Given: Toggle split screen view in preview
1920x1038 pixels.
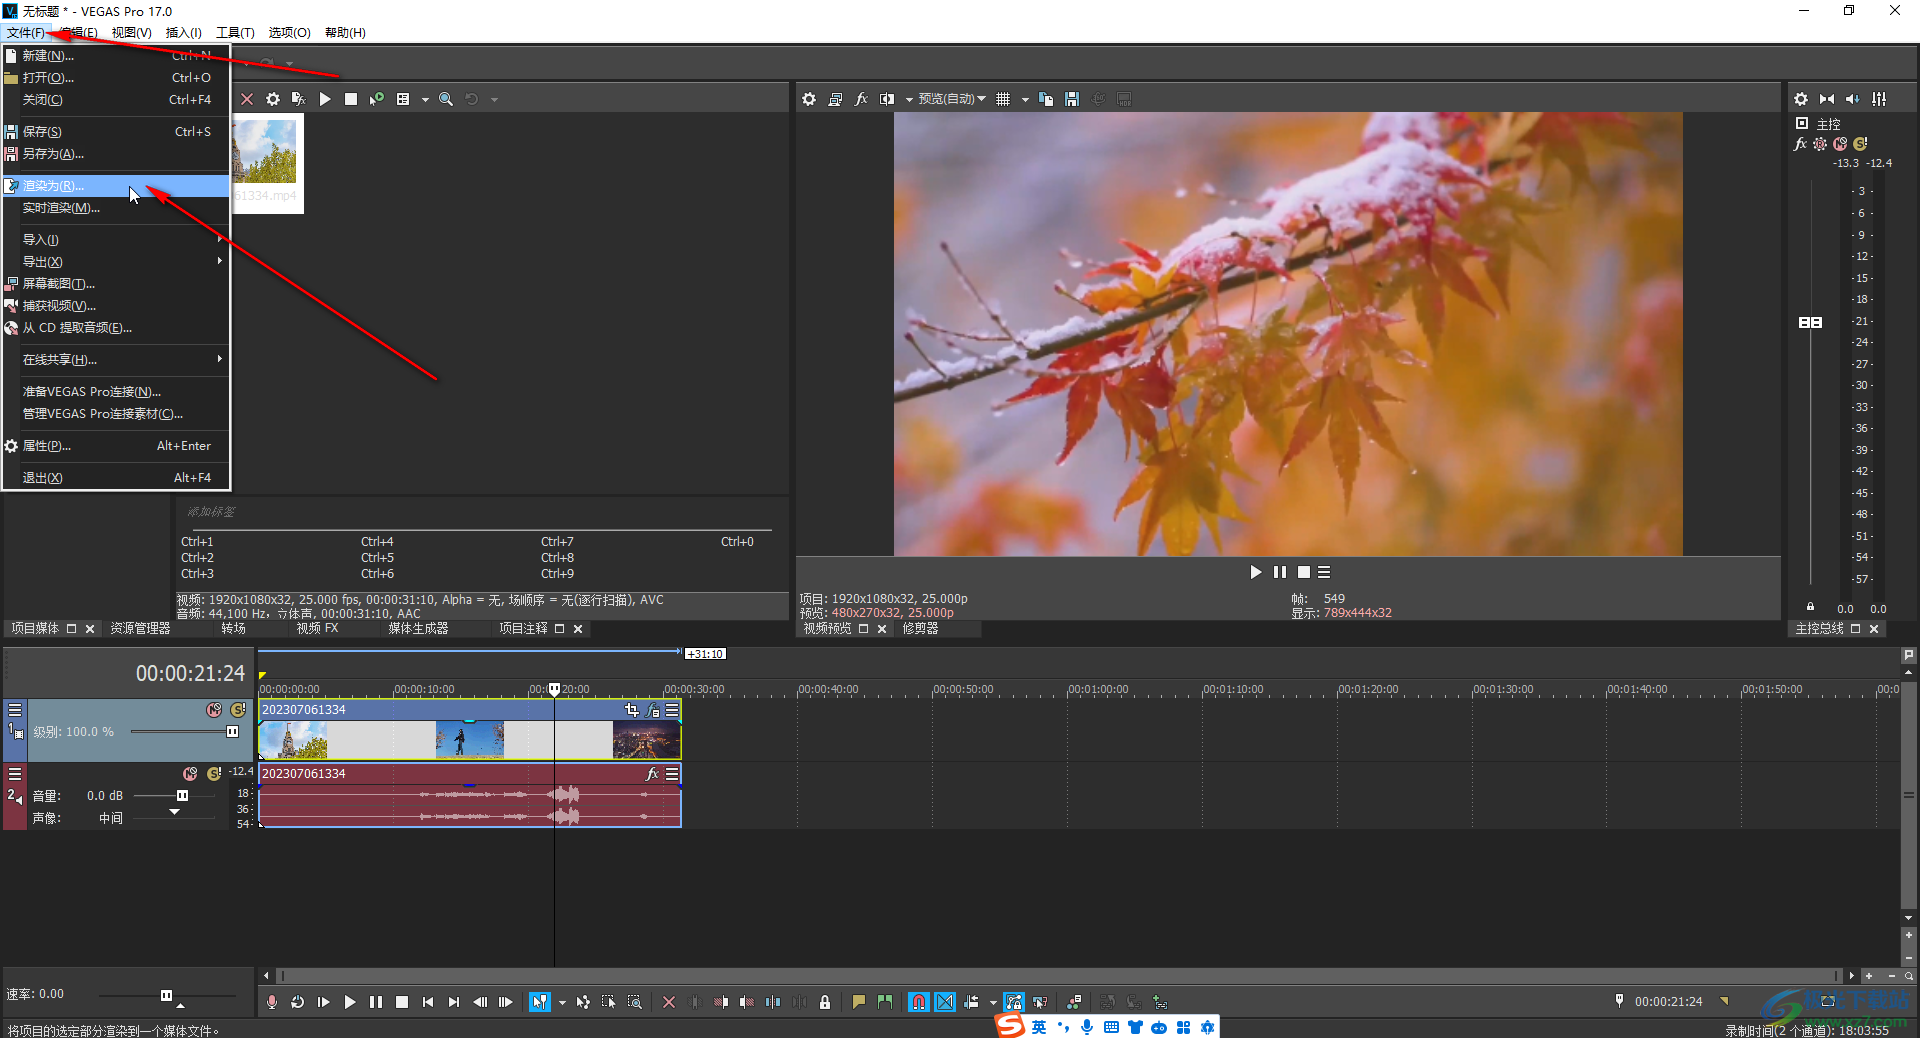Looking at the screenshot, I should 887,99.
